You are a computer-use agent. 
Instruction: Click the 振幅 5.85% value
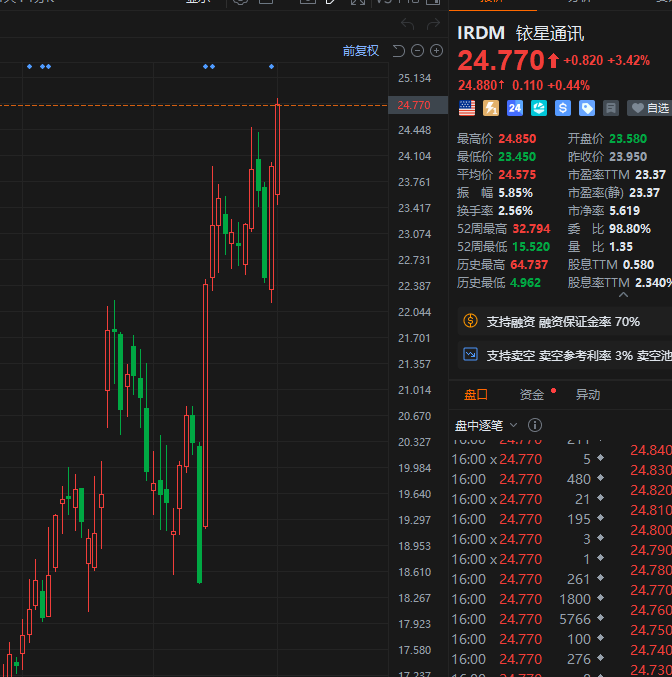point(515,193)
